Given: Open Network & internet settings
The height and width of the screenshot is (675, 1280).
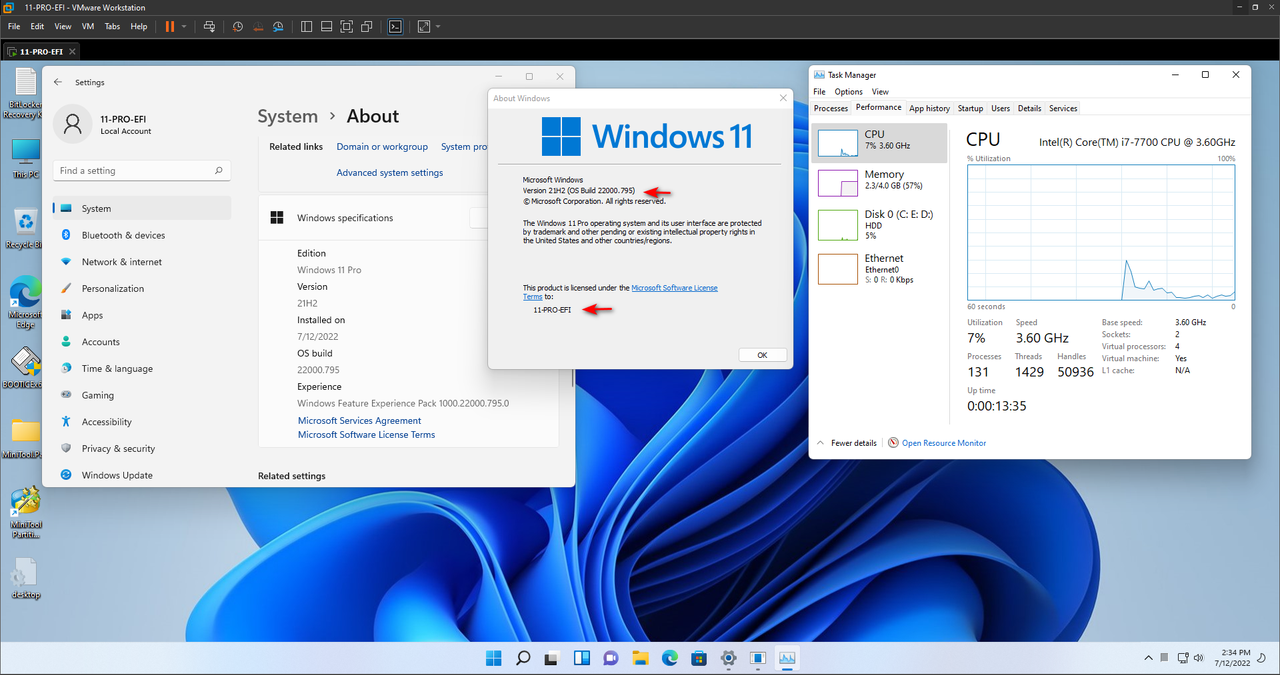Looking at the screenshot, I should pos(142,262).
